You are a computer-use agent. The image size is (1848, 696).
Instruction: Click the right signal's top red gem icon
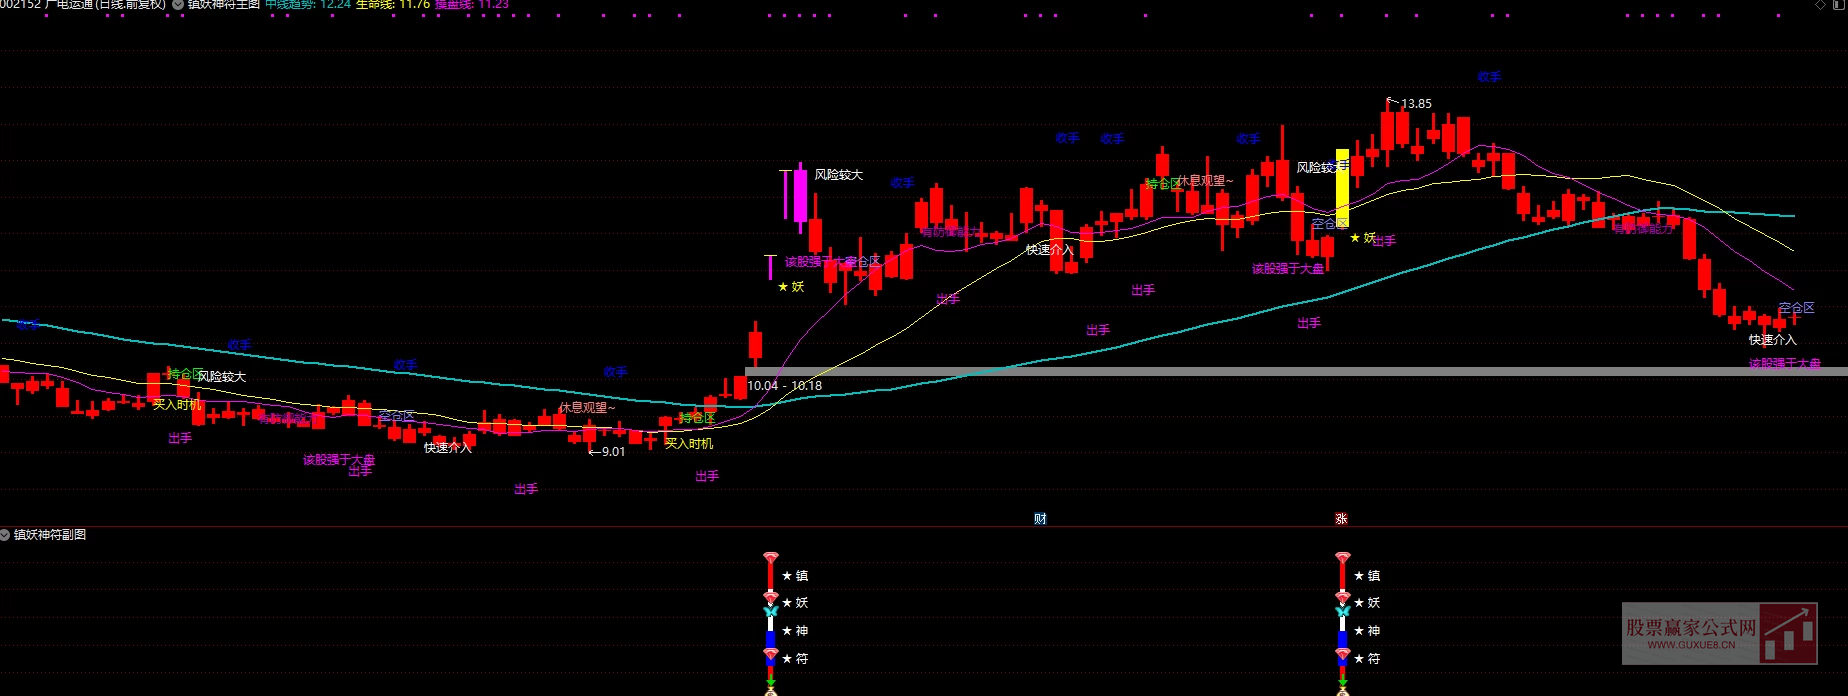[1342, 557]
